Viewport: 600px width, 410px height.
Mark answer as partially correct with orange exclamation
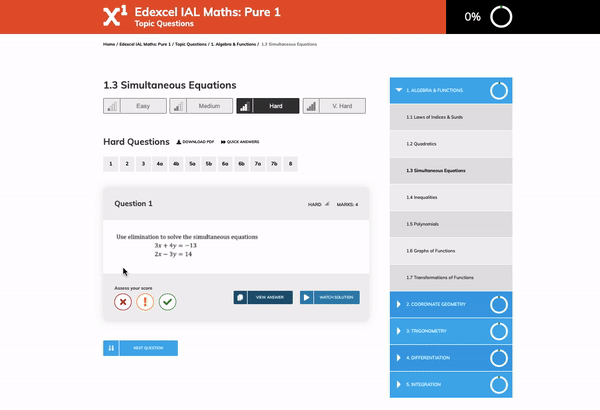tap(145, 301)
